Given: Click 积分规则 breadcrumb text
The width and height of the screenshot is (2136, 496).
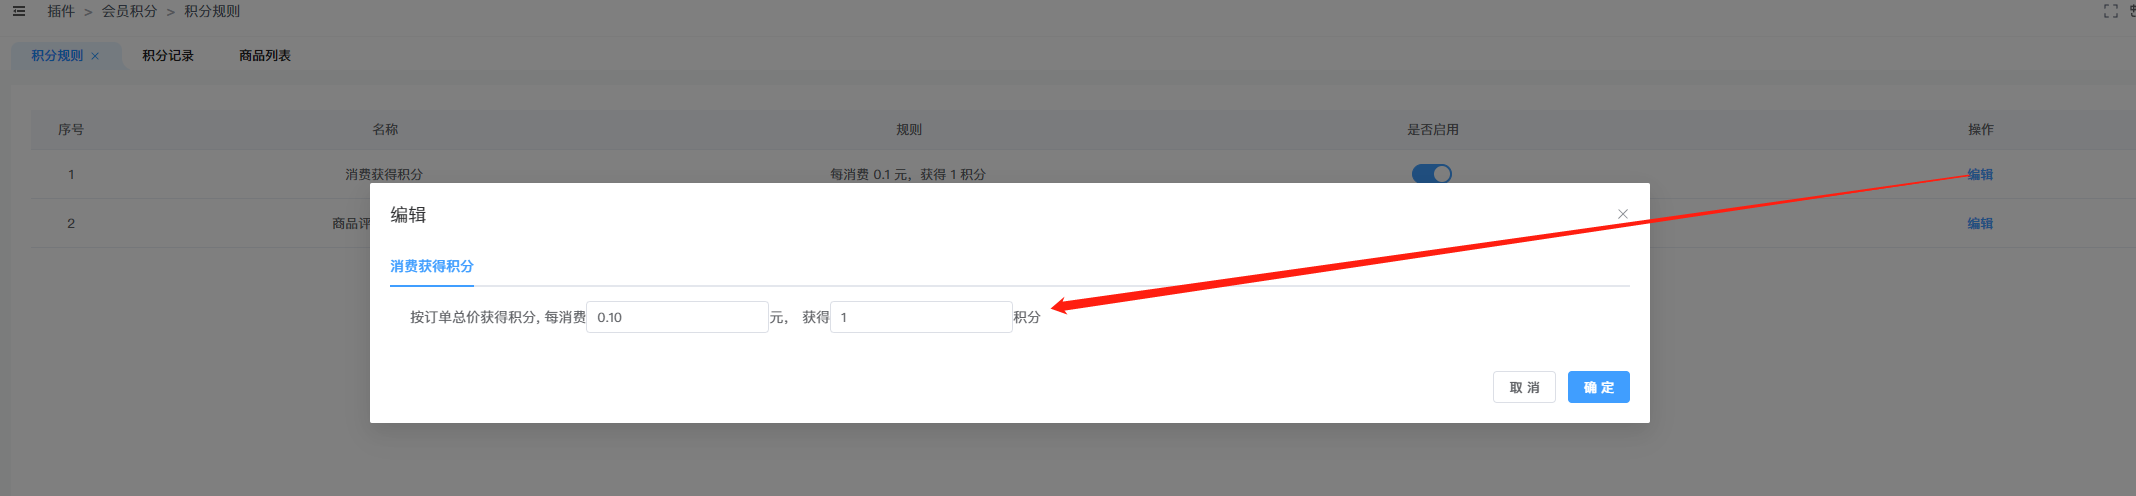Looking at the screenshot, I should coord(212,11).
